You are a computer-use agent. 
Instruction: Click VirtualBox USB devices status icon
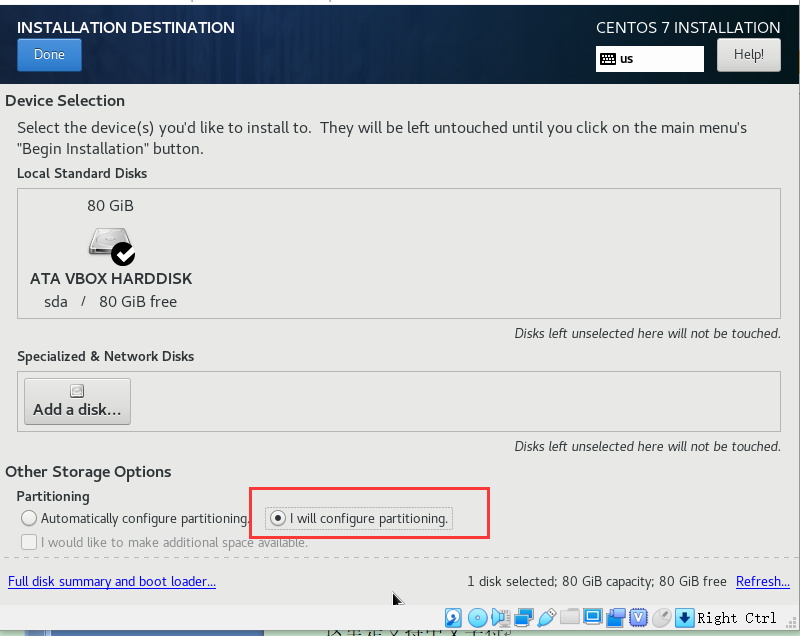[x=546, y=618]
